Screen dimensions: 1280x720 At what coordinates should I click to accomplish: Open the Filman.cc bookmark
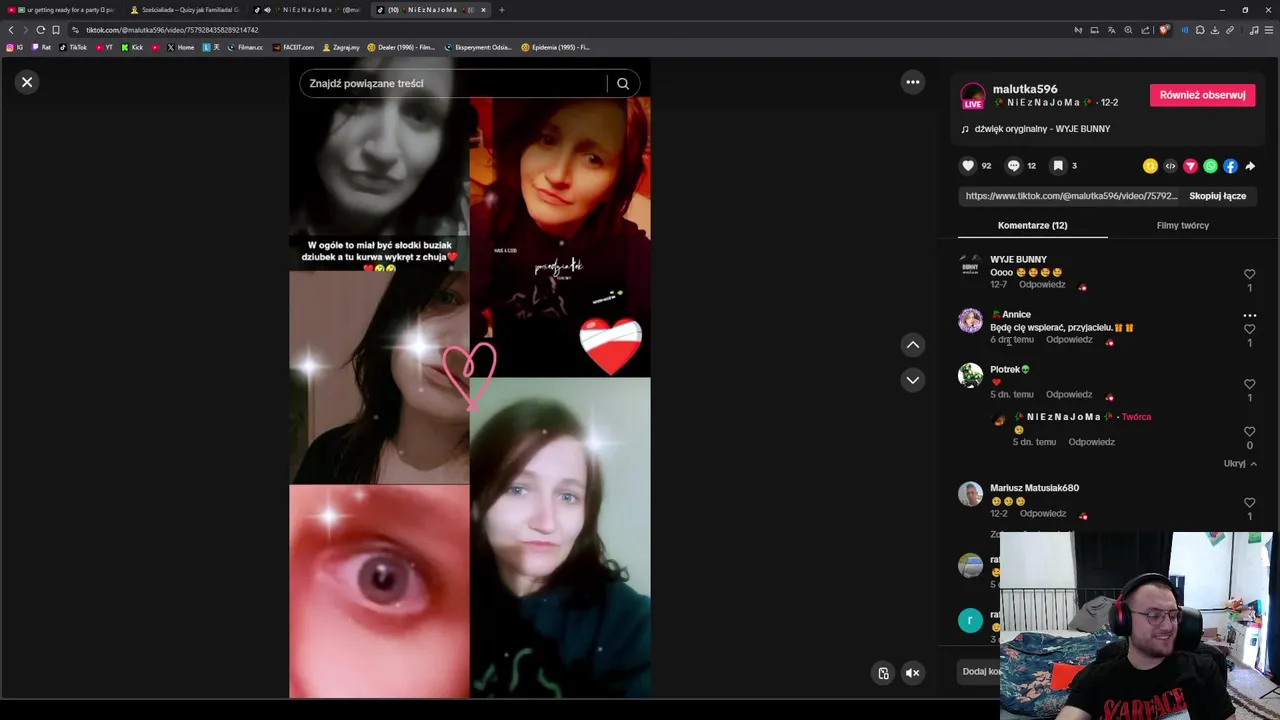(x=245, y=47)
